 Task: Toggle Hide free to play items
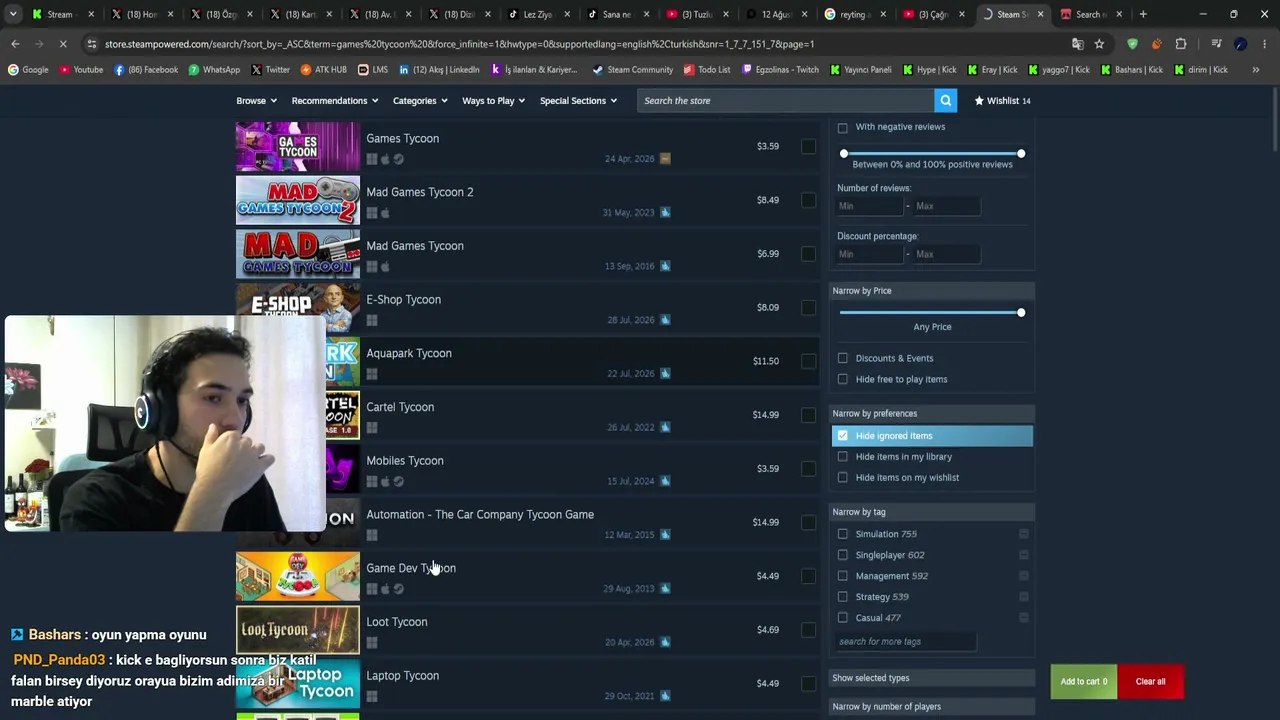[842, 379]
